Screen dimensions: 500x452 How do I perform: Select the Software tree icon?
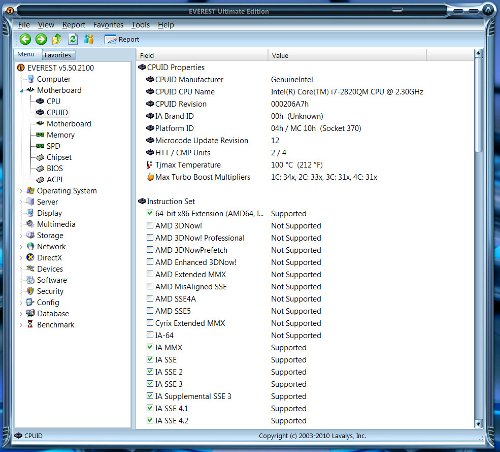30,280
